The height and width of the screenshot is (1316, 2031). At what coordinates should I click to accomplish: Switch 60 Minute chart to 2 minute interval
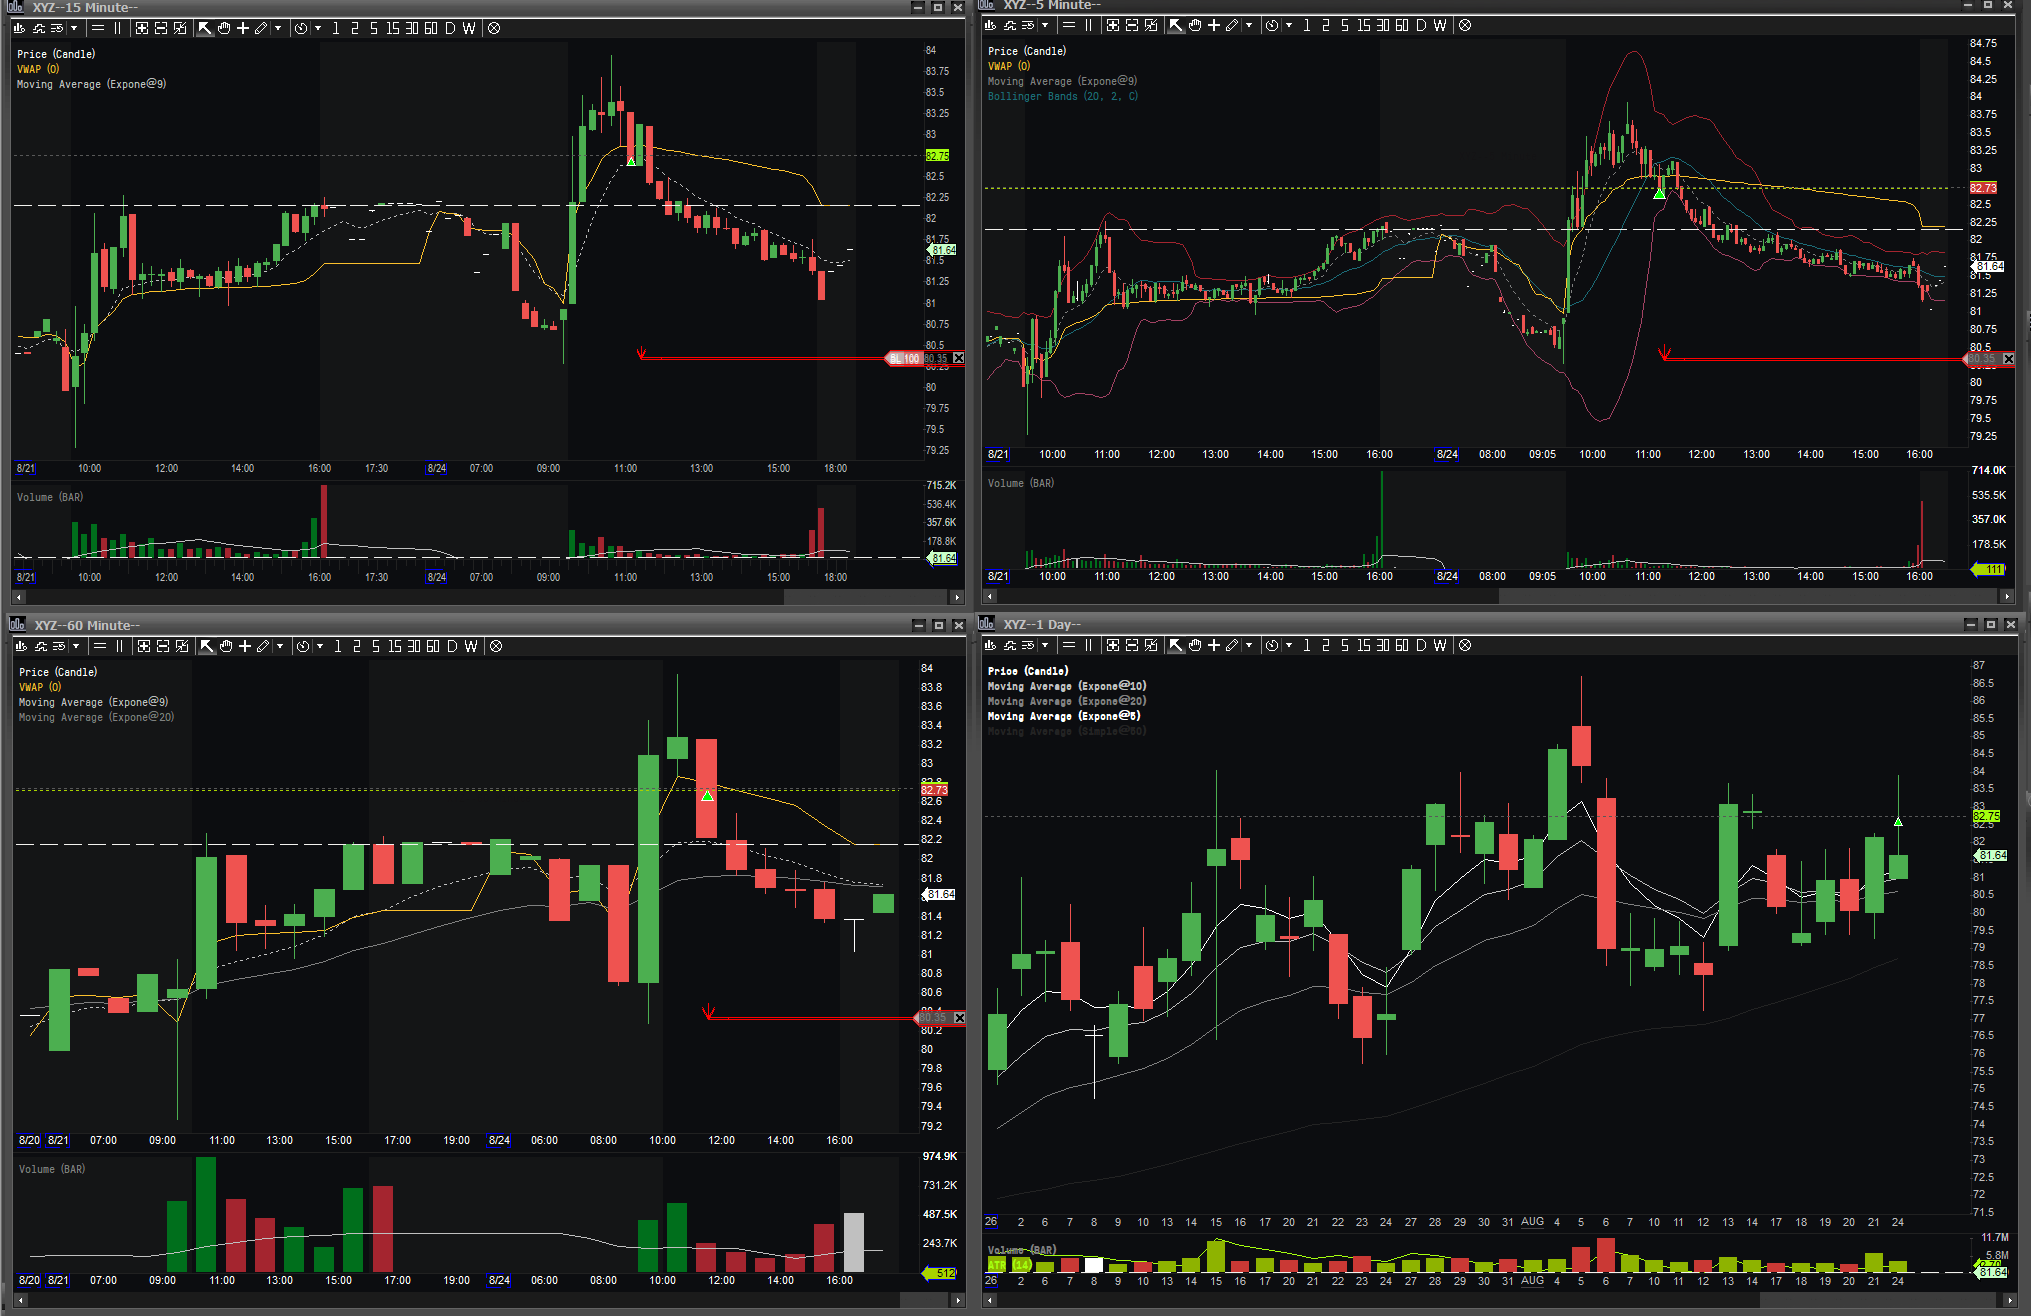click(357, 646)
